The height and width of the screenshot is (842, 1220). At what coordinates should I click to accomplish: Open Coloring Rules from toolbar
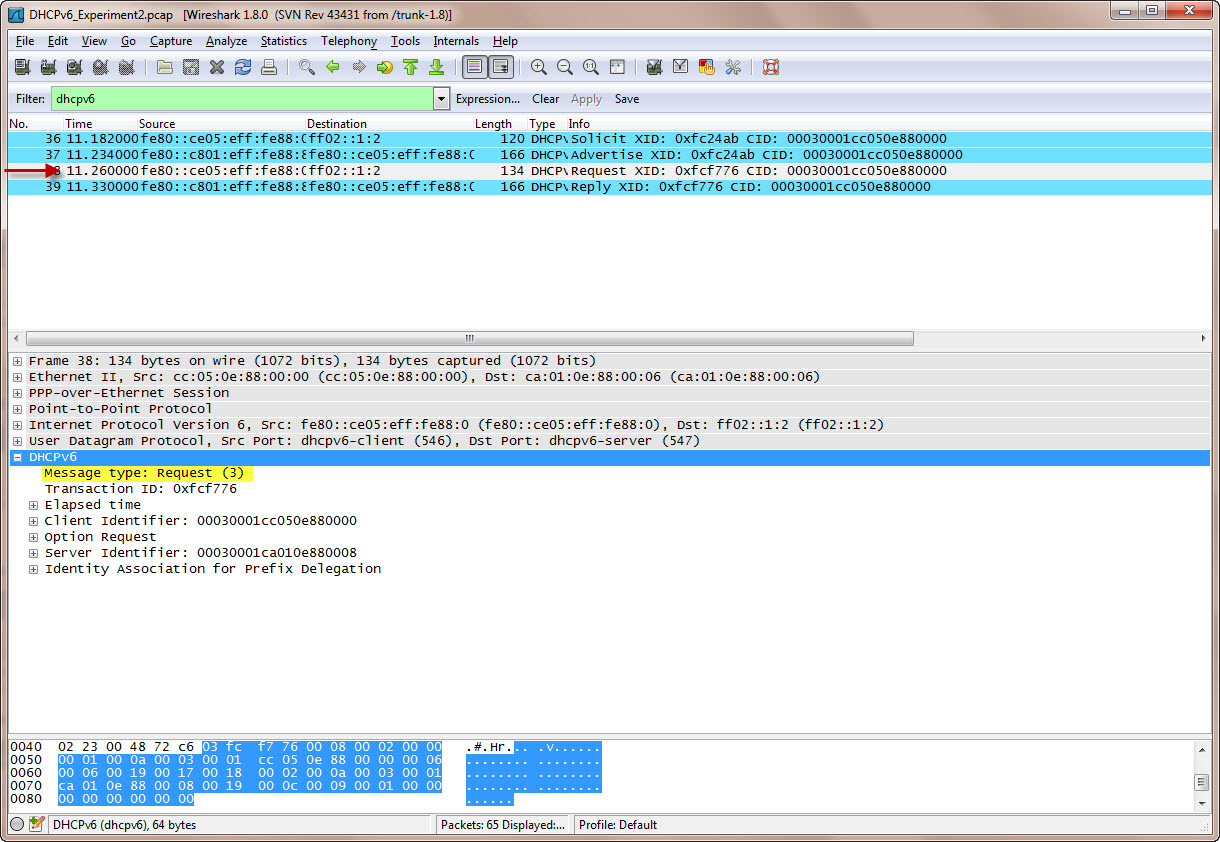707,67
